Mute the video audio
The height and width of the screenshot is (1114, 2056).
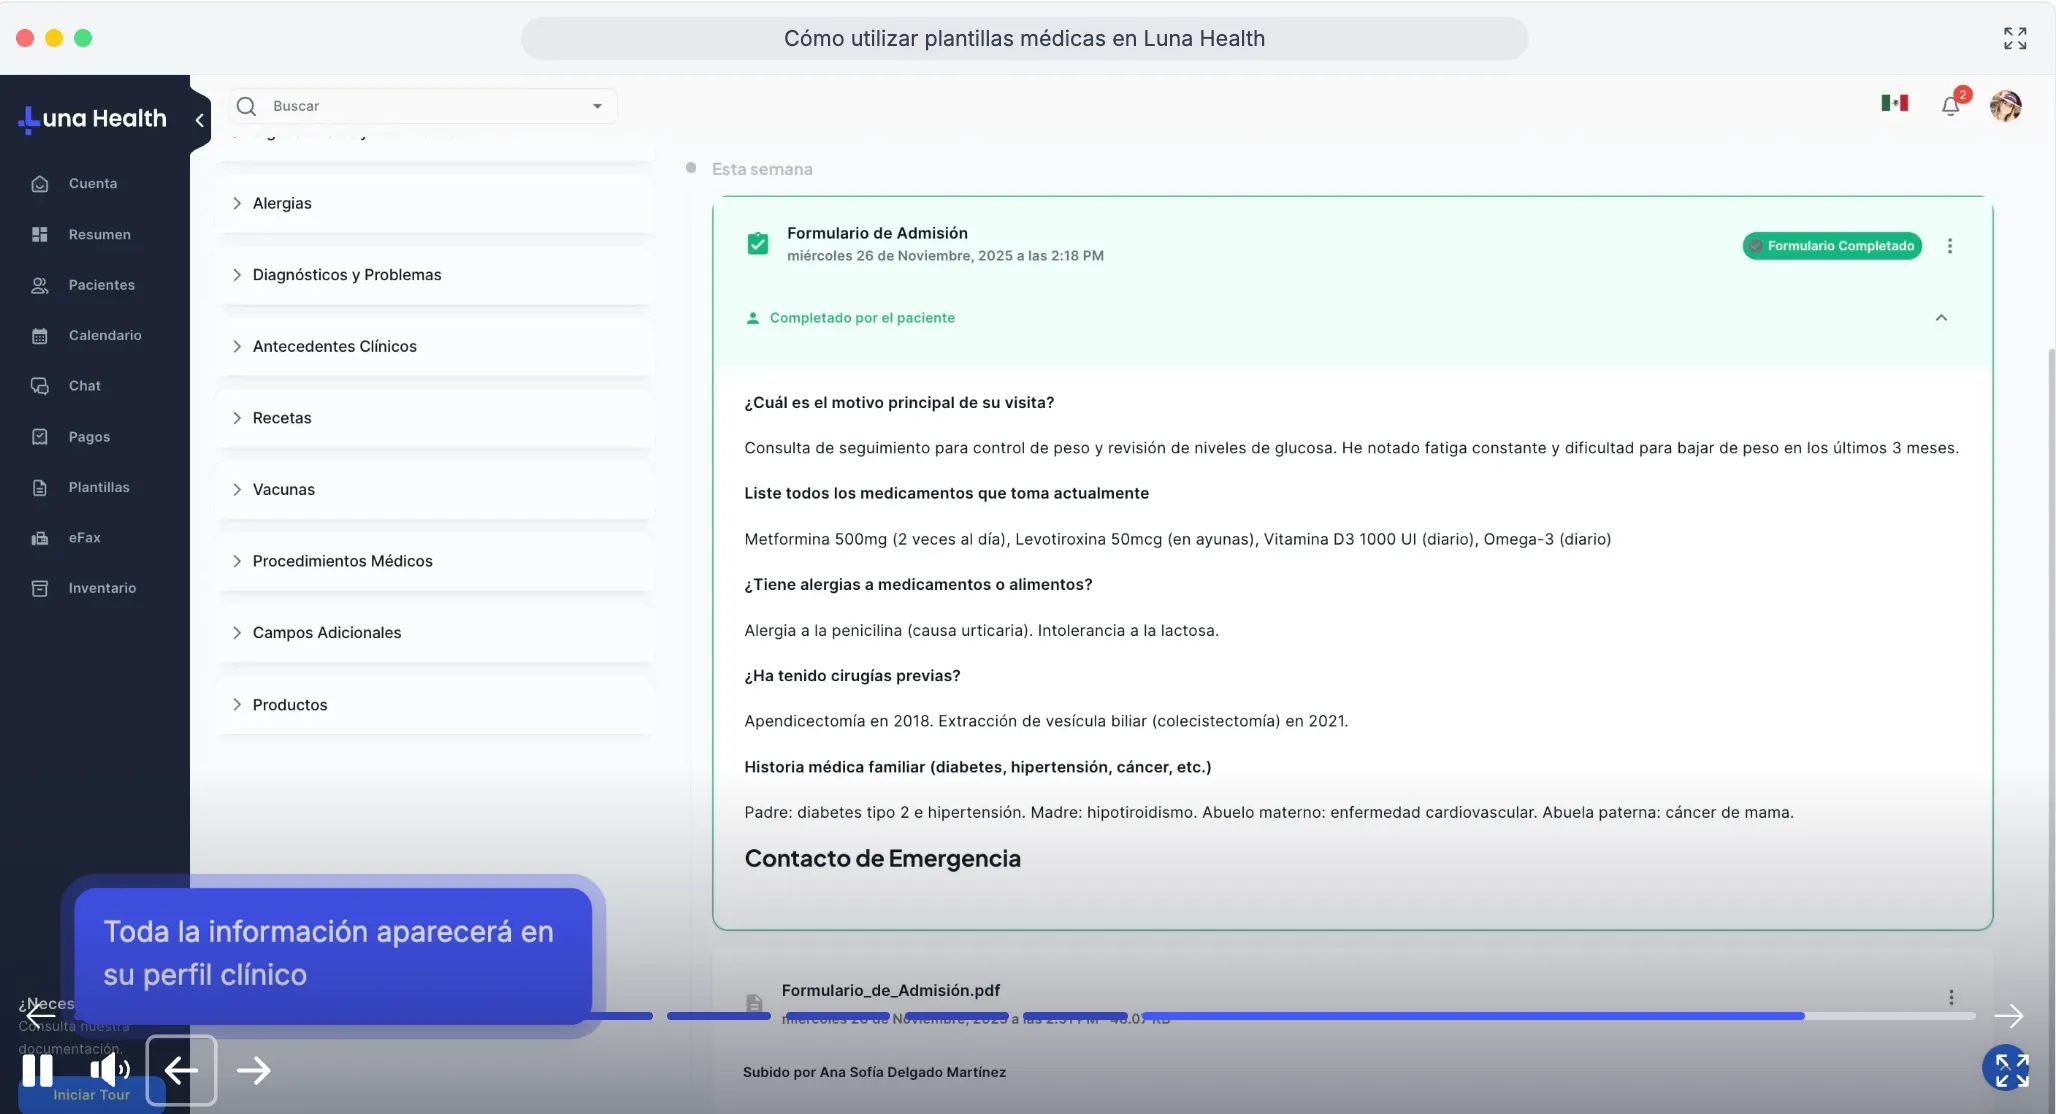coord(109,1069)
